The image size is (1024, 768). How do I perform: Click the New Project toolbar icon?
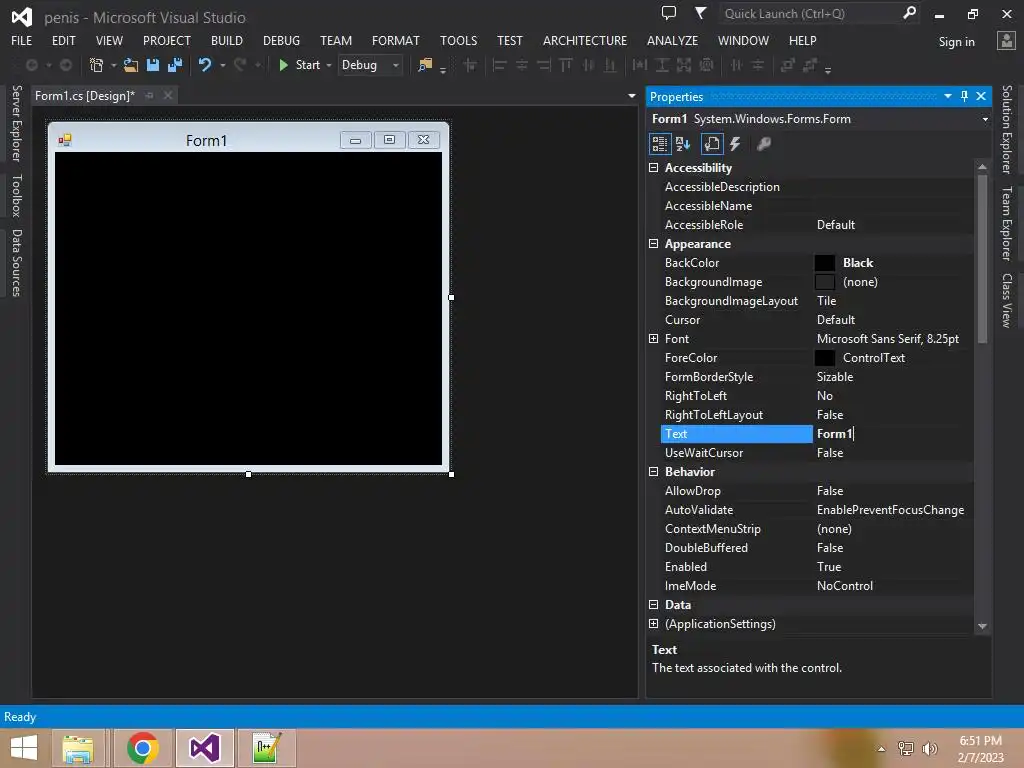pos(97,65)
